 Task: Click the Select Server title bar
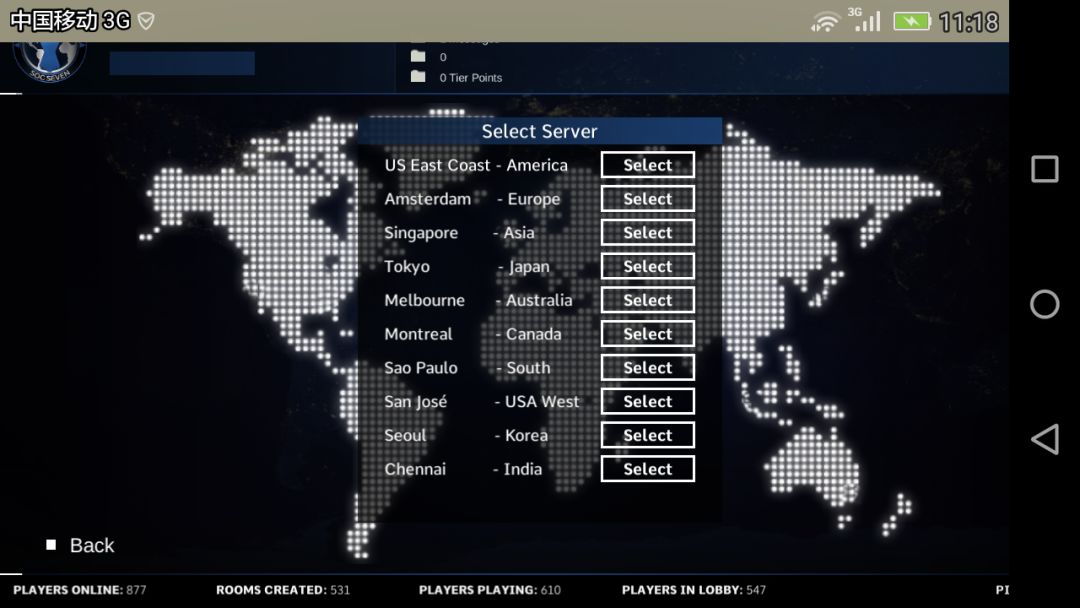tap(539, 131)
